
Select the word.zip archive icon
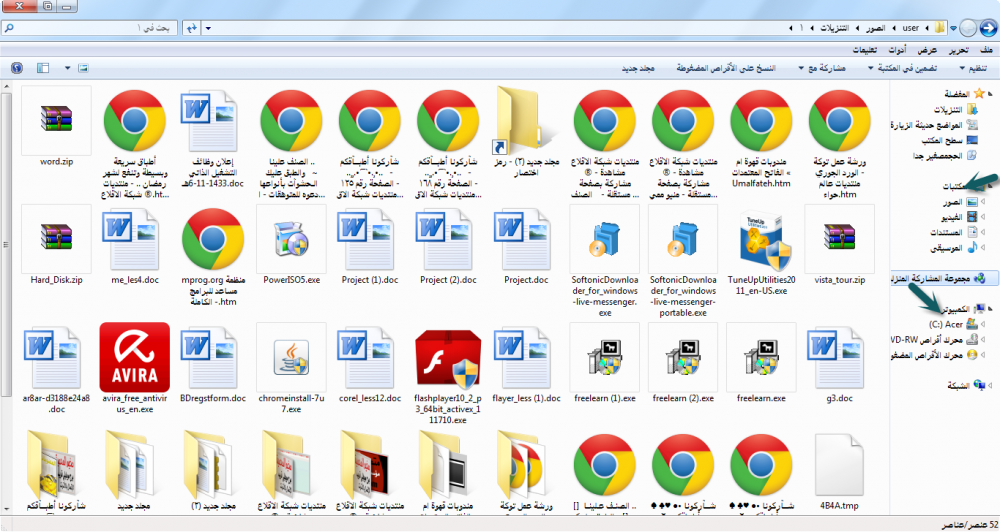pyautogui.click(x=56, y=120)
